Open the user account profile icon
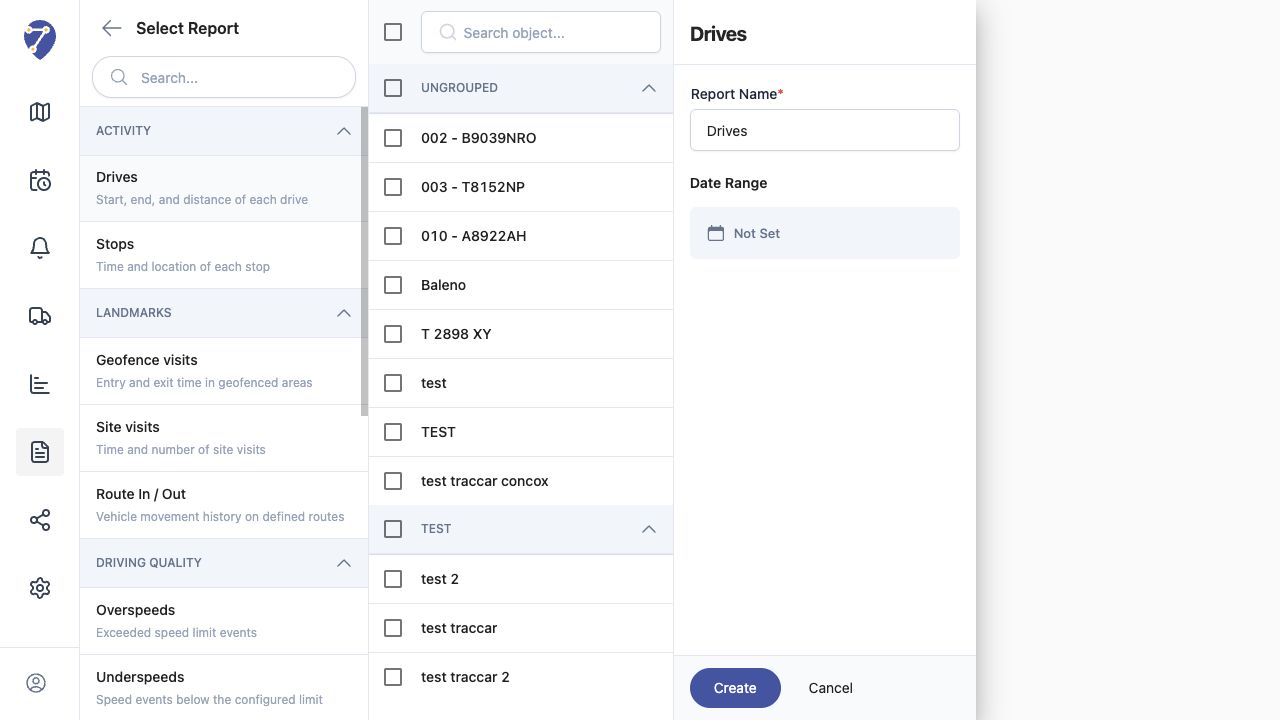 pyautogui.click(x=36, y=683)
